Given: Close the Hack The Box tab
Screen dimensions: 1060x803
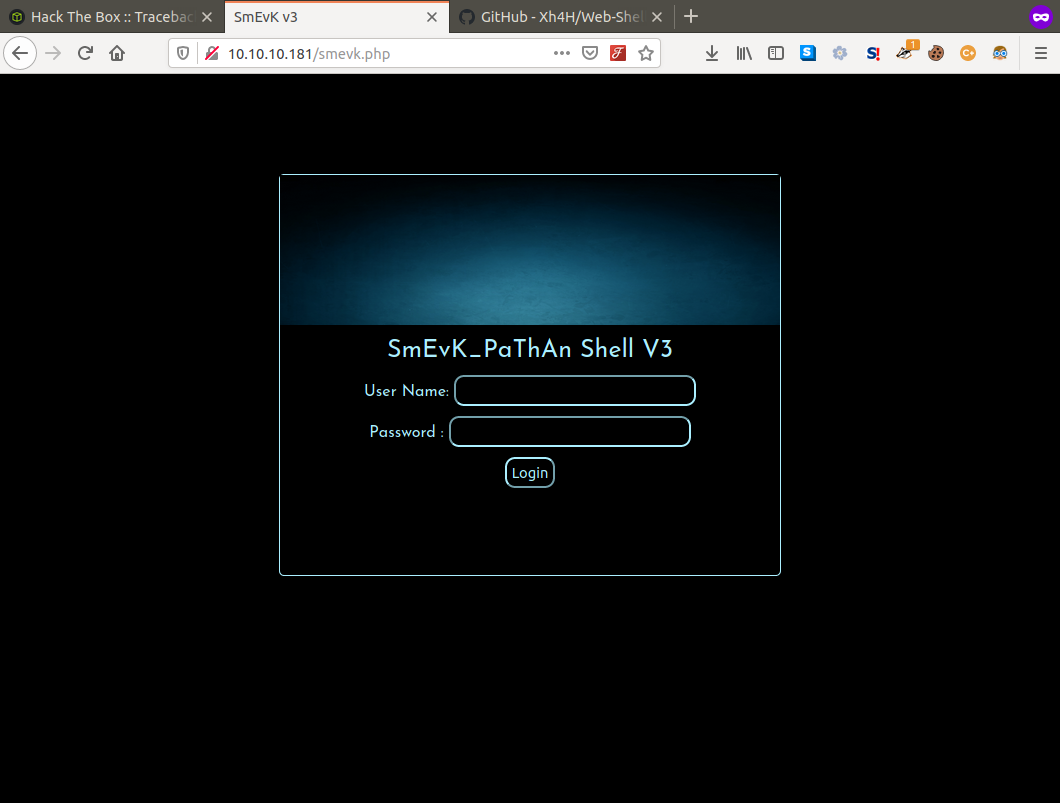Looking at the screenshot, I should point(207,17).
